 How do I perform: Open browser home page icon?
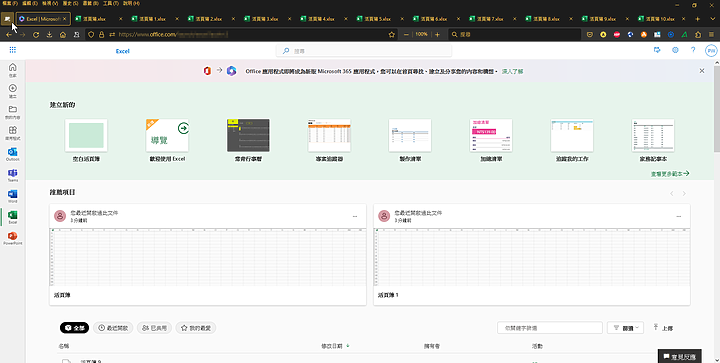(63, 34)
